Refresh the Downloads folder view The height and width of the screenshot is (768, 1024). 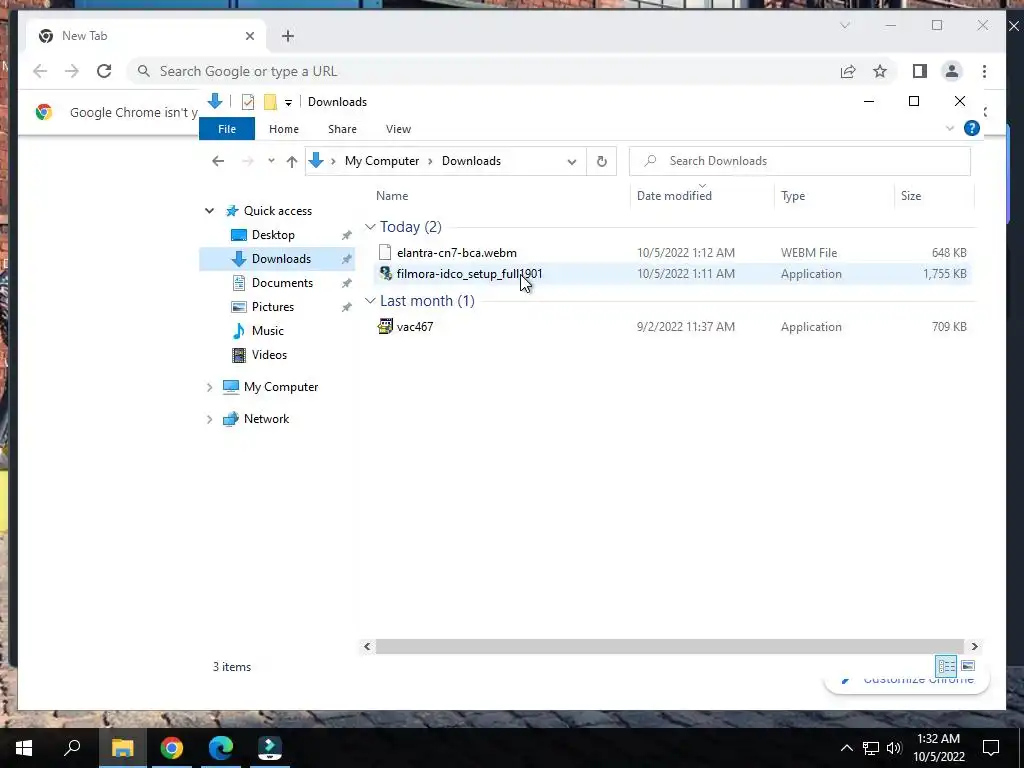tap(601, 161)
